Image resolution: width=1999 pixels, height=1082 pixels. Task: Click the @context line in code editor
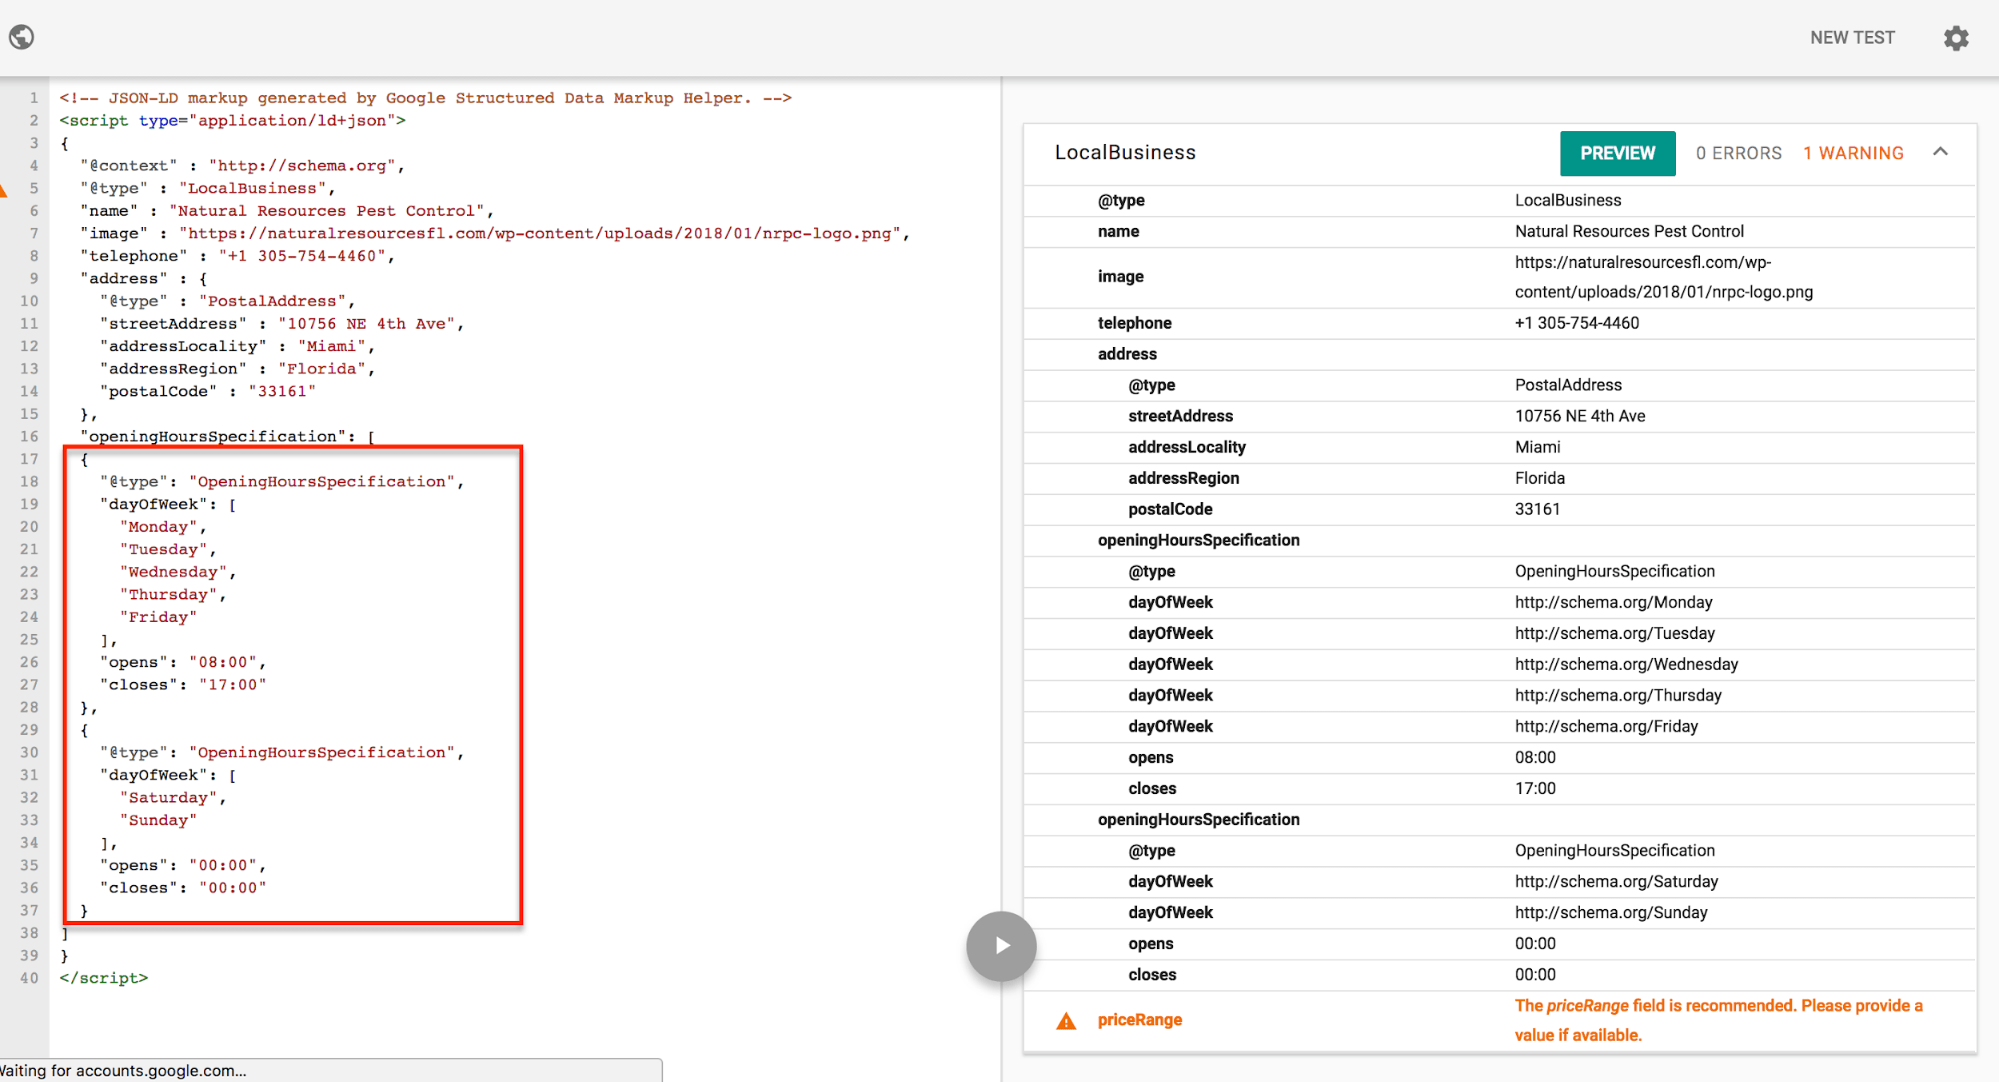click(242, 166)
